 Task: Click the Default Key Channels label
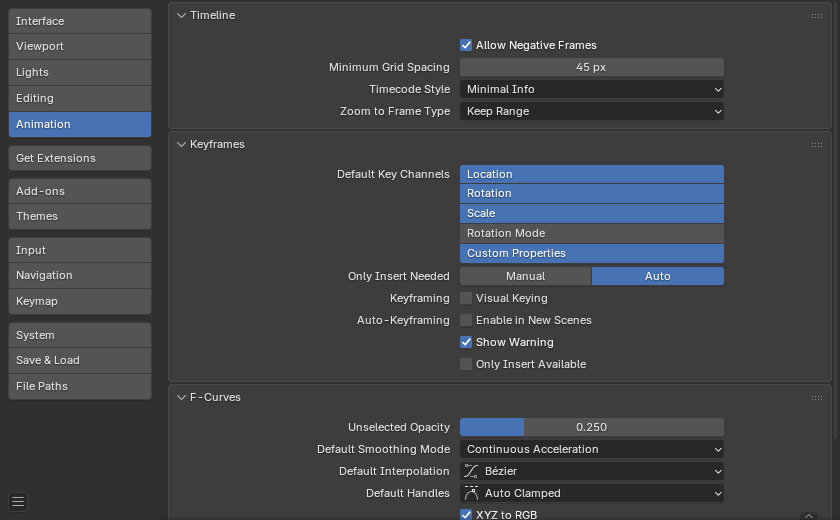point(393,175)
